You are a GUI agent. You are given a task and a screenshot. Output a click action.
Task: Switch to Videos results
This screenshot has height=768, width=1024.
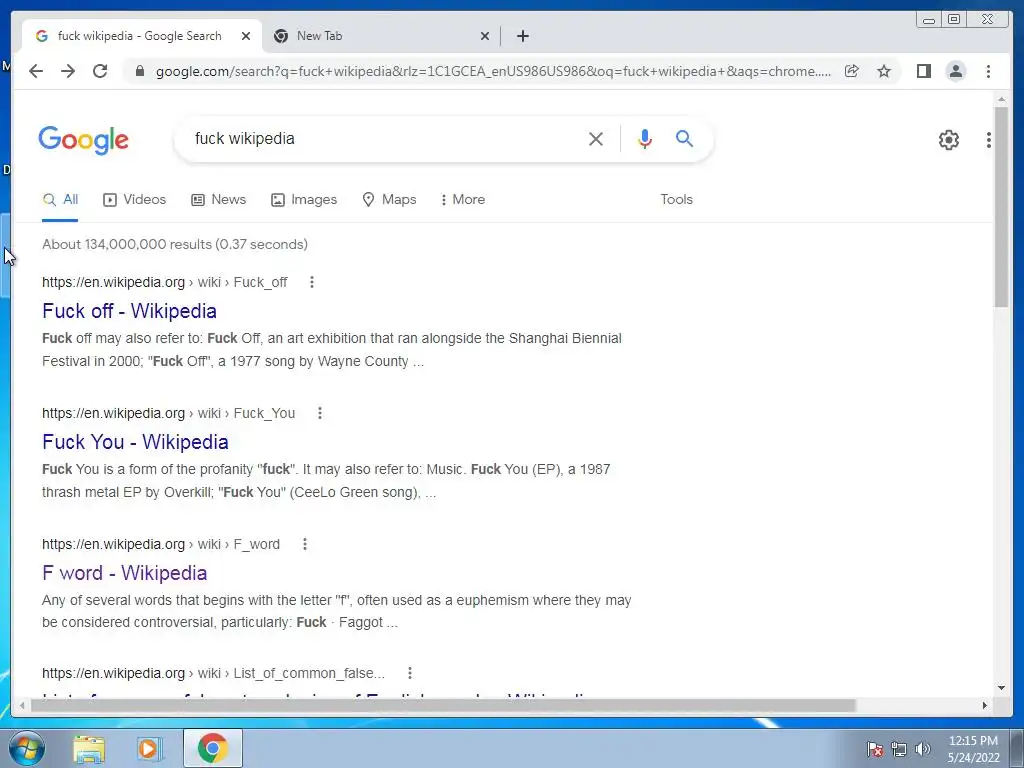135,200
